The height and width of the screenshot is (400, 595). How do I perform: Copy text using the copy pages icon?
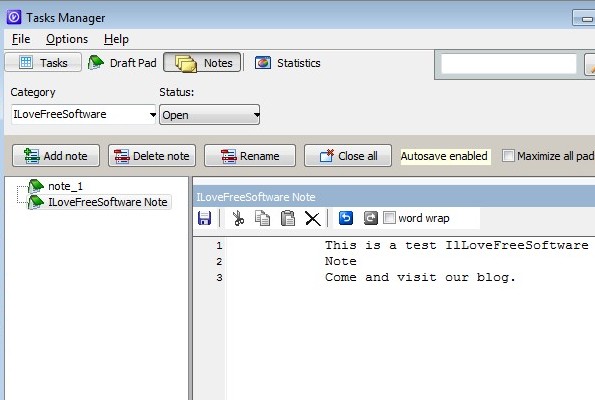tap(263, 218)
